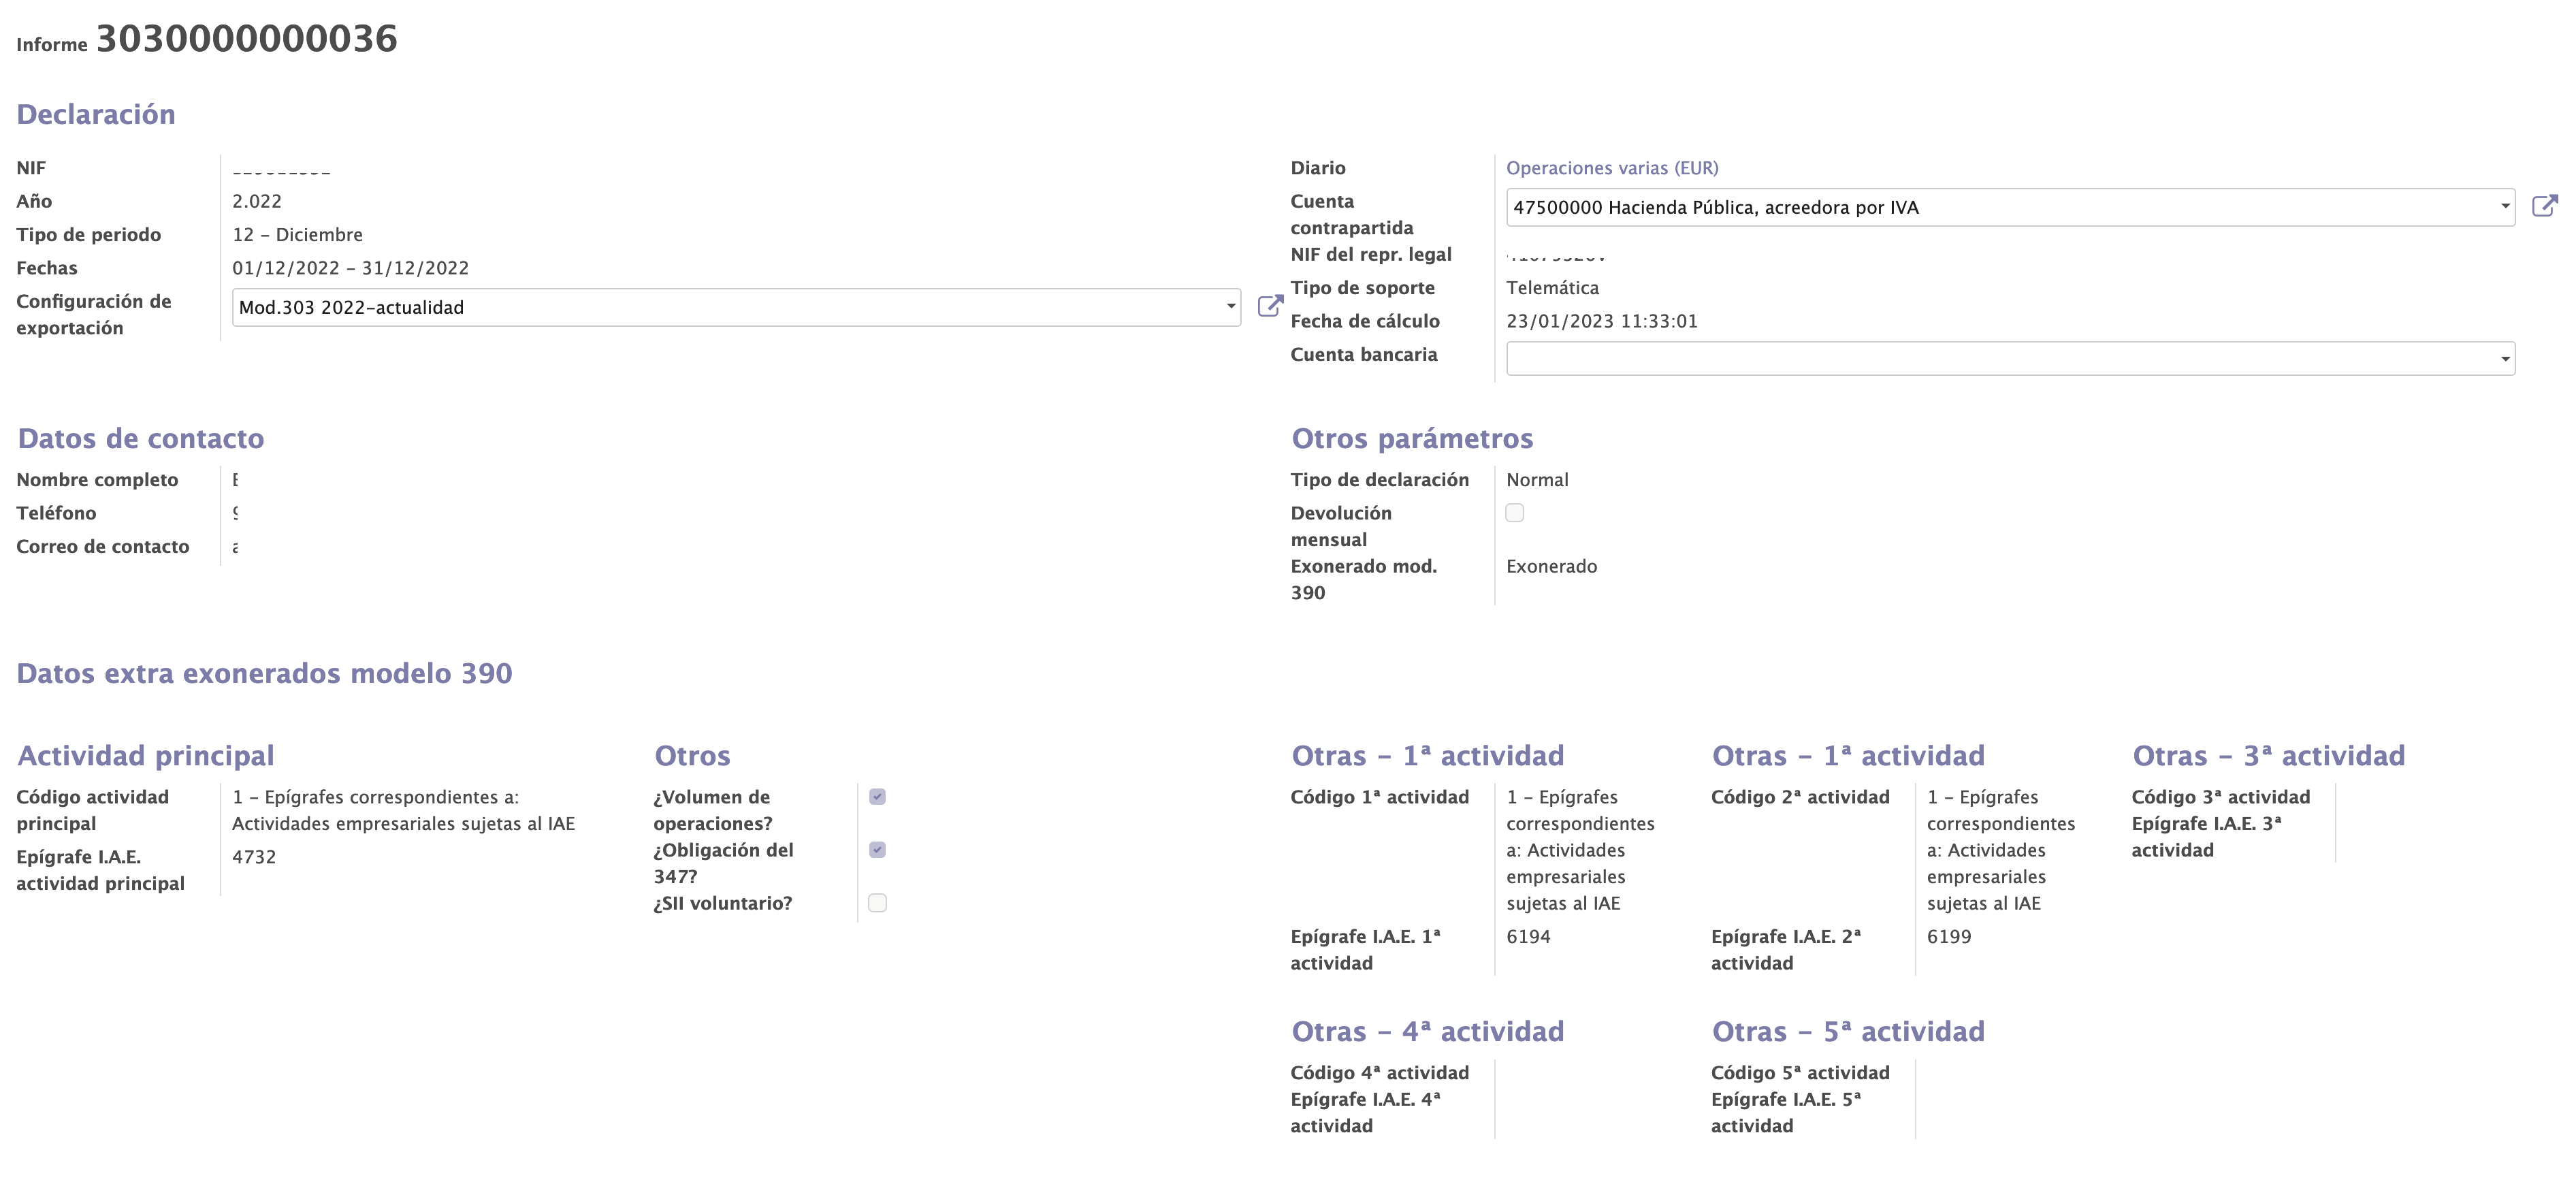
Task: Select the year value '2.022'
Action: 256,201
